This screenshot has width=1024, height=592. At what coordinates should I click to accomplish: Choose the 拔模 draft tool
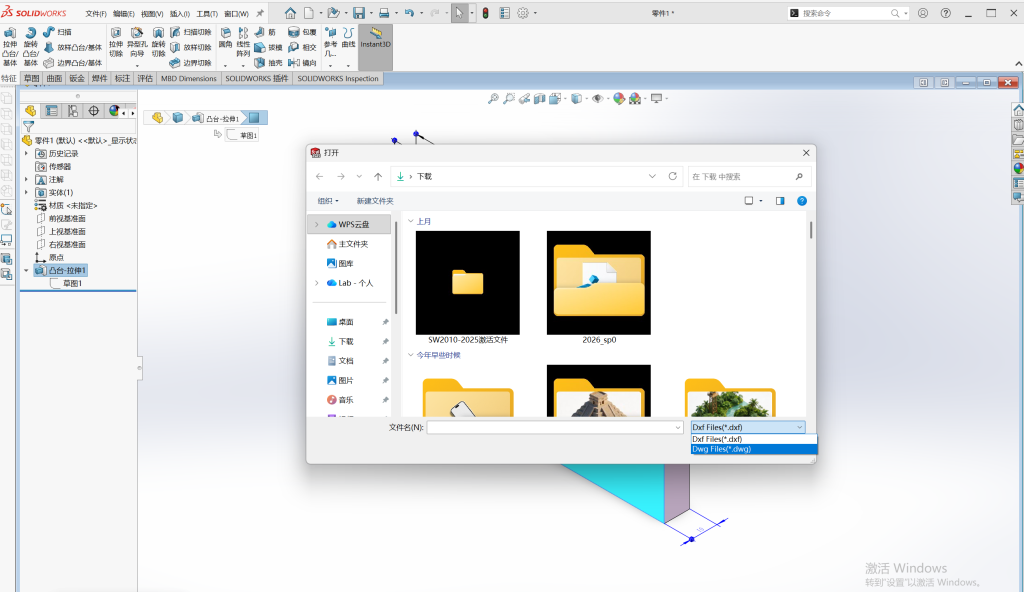point(268,48)
